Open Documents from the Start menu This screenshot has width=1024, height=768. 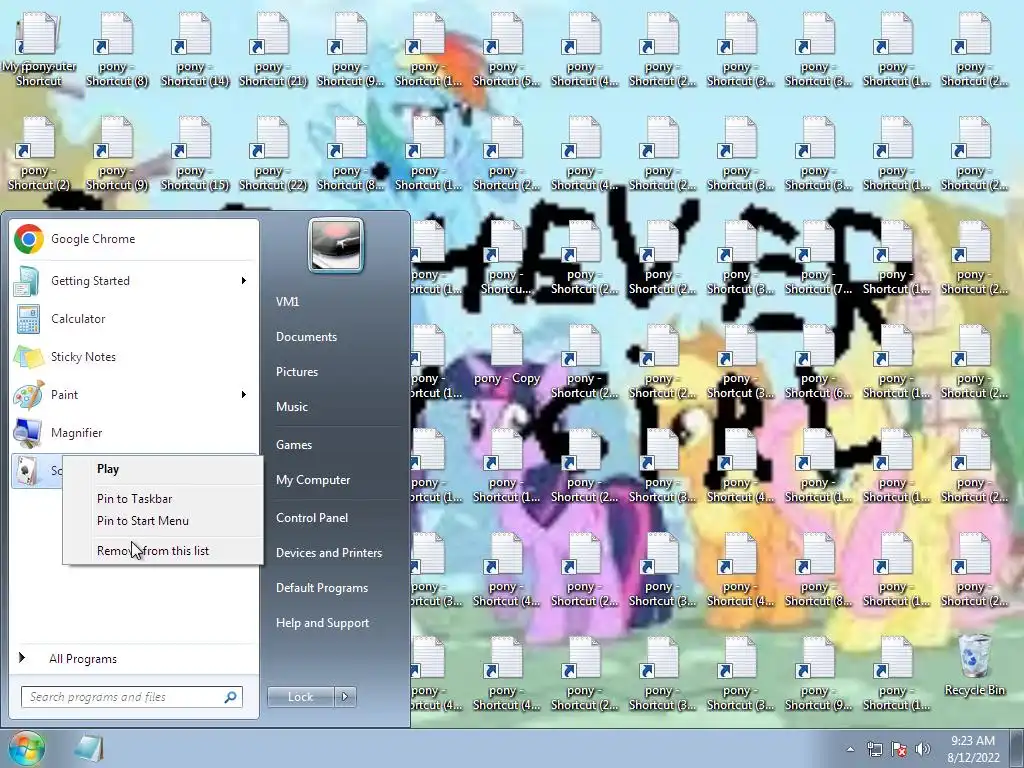click(306, 337)
